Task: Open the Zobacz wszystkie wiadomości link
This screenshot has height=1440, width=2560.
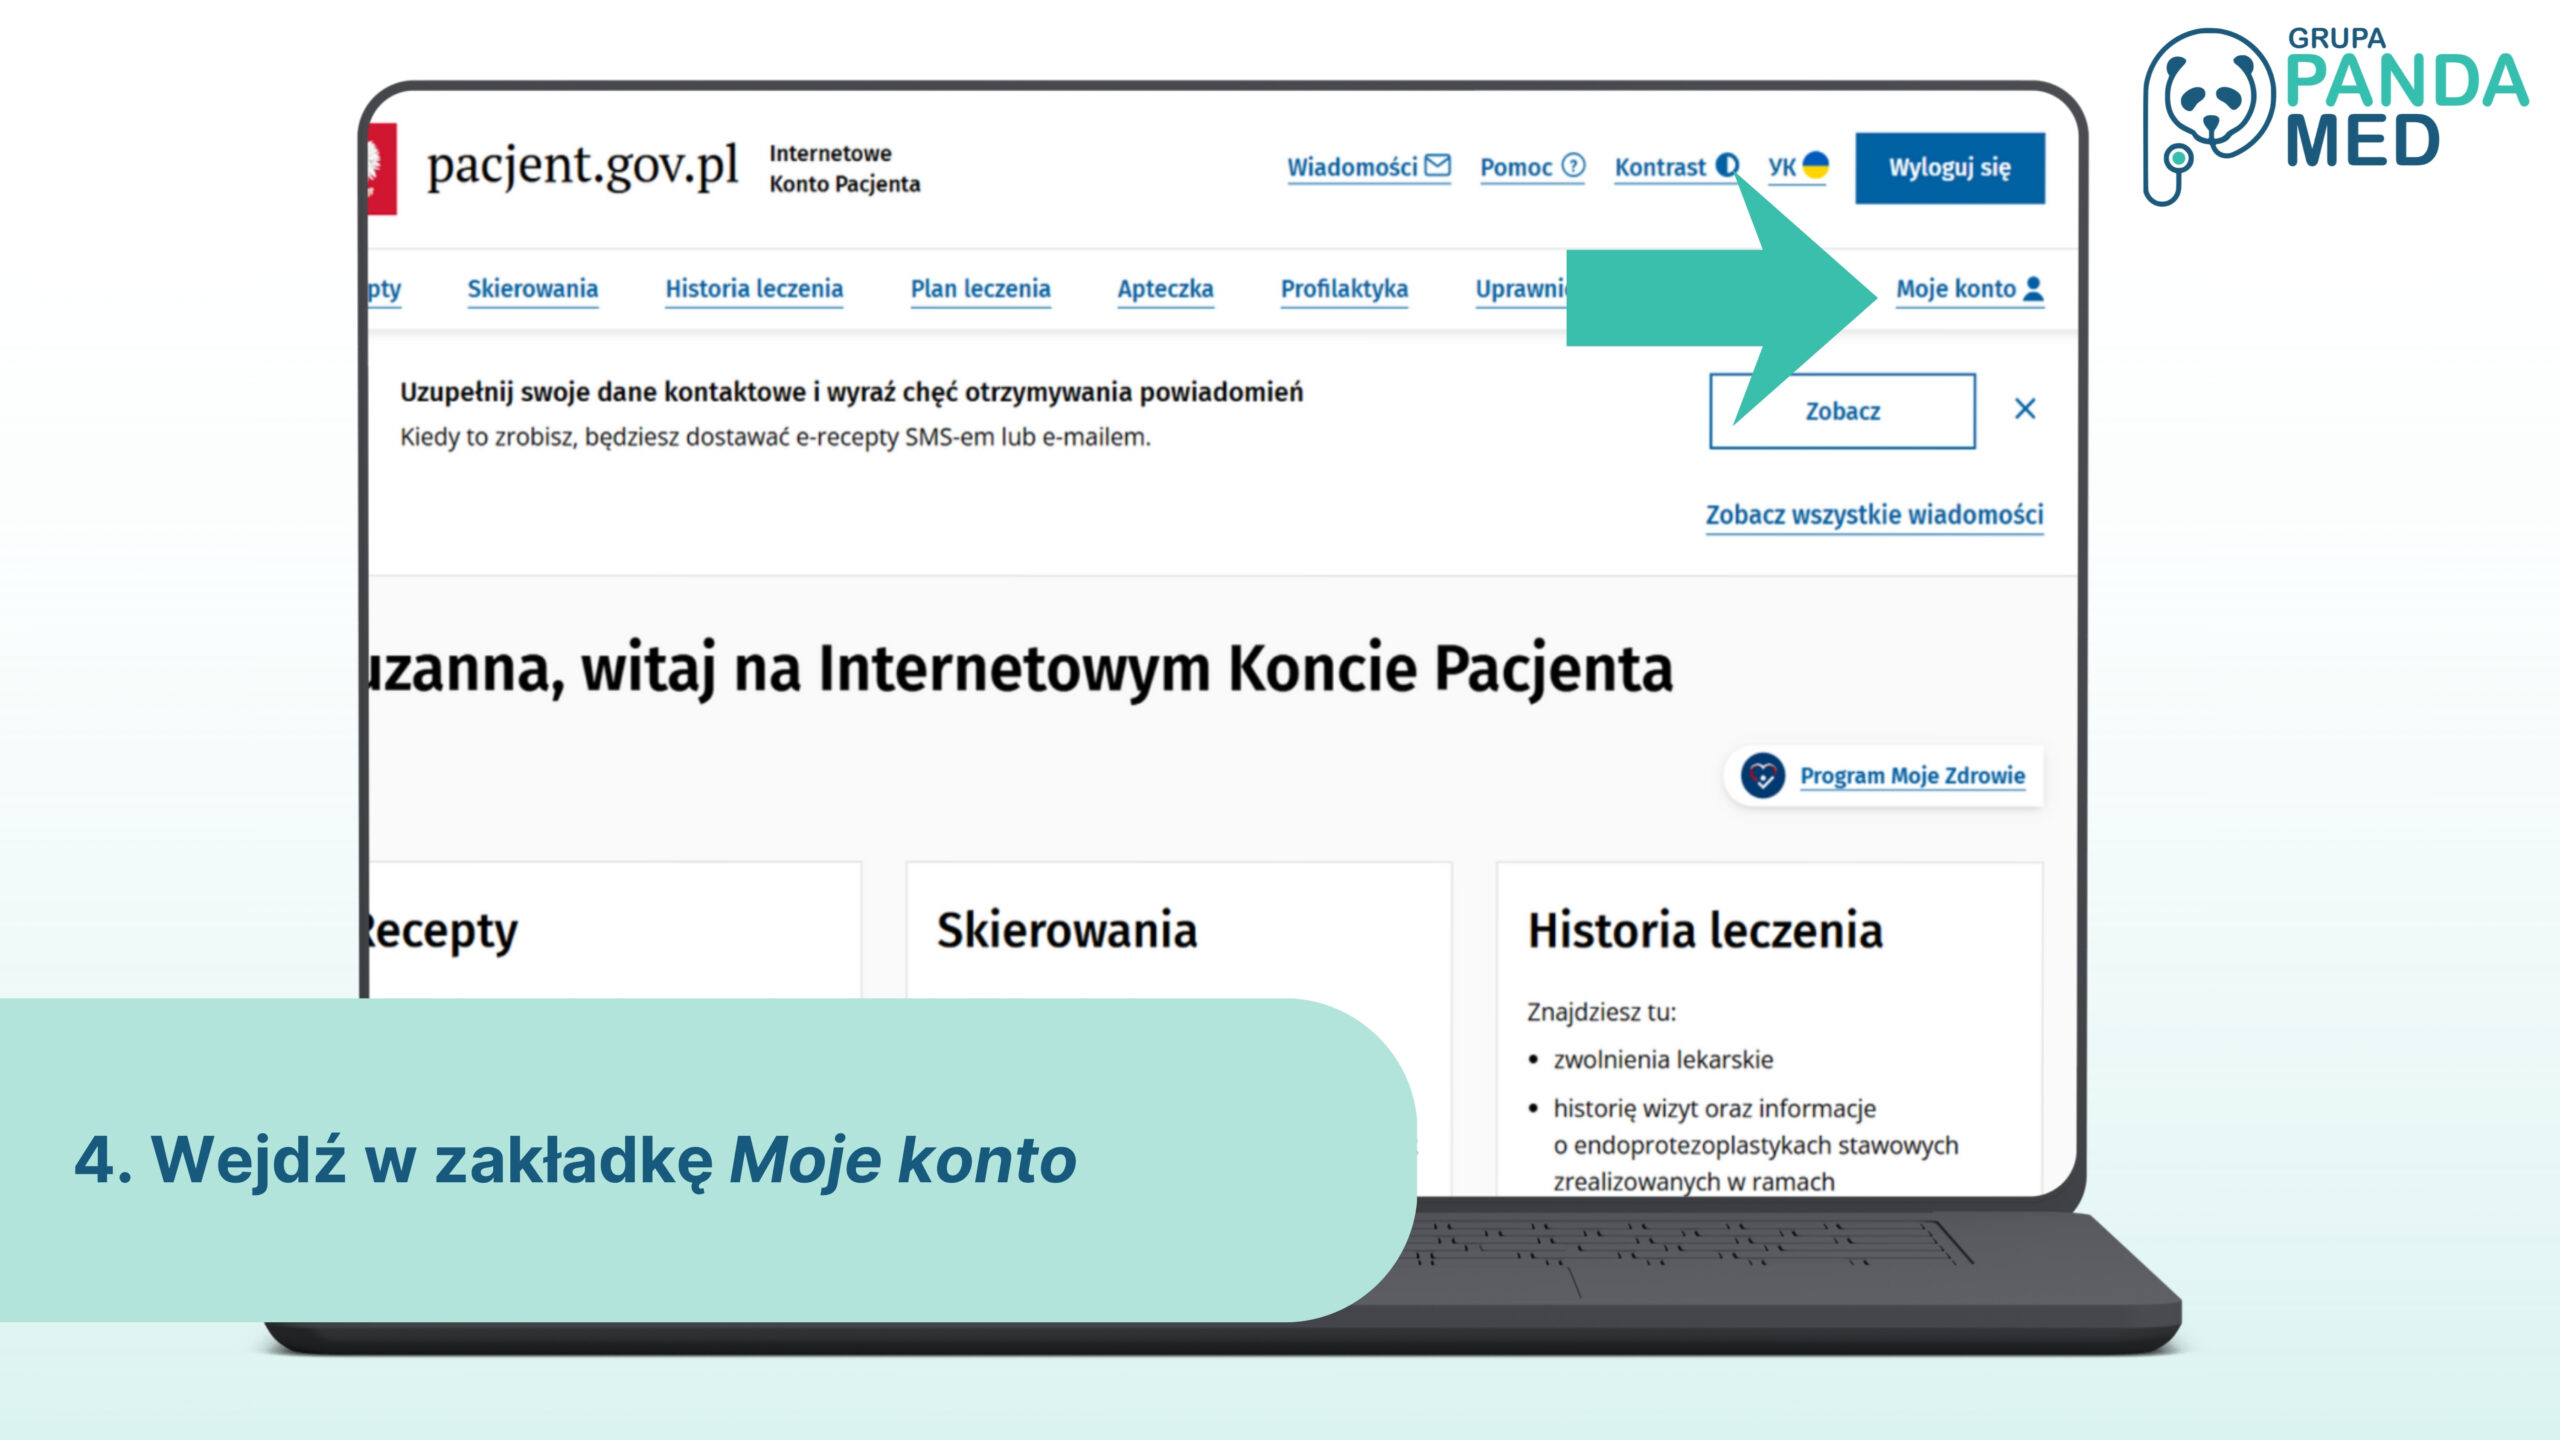Action: [1874, 515]
